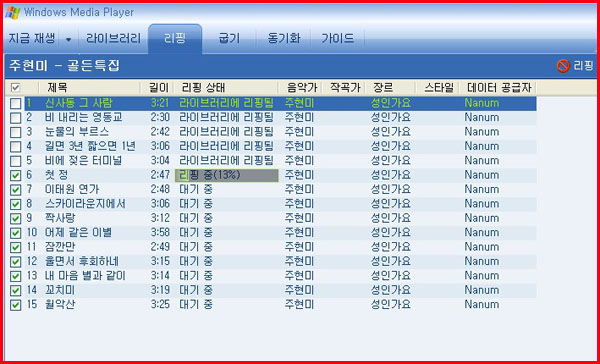Sort by the 길이 column header

(x=158, y=88)
